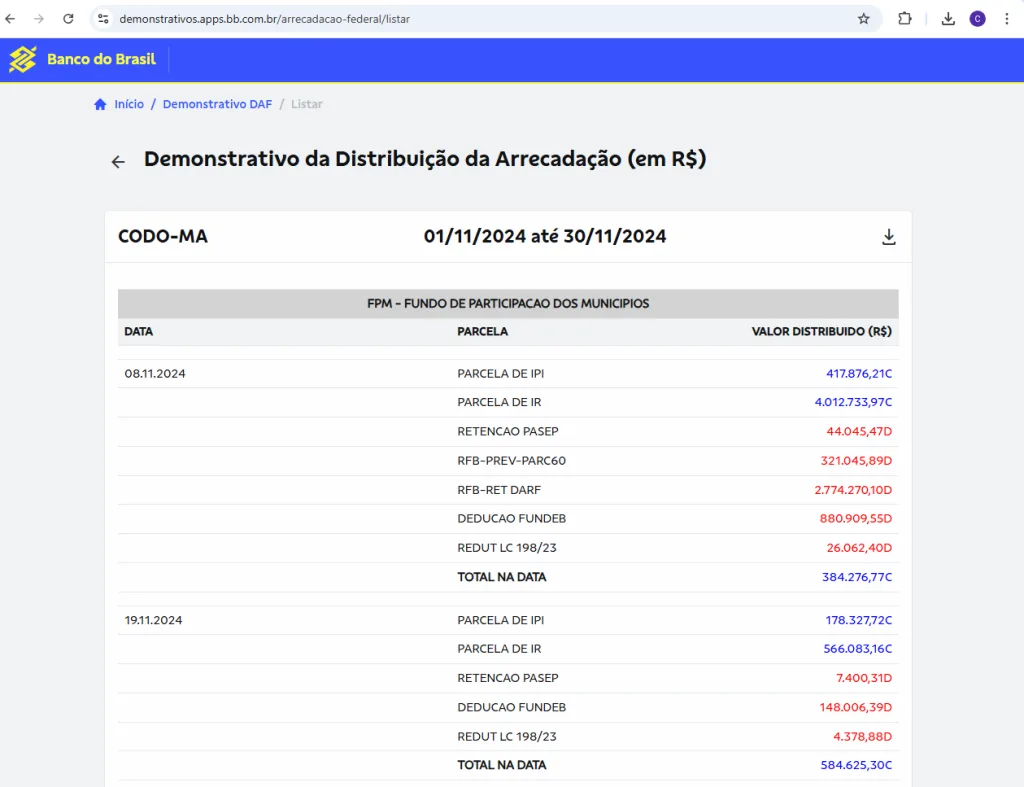Click the site info icon in address bar
The image size is (1024, 787).
click(x=103, y=19)
